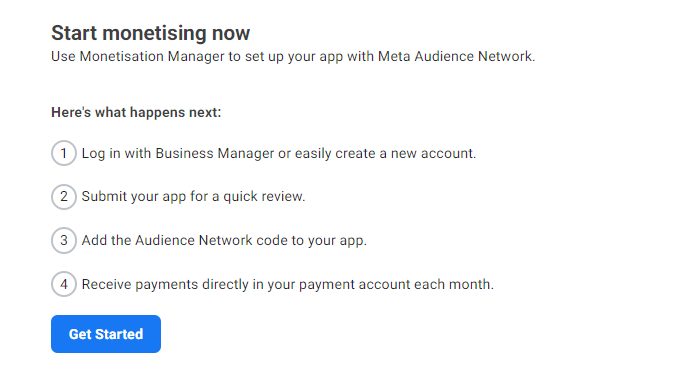Click 'Here's what happens next:' subheading
This screenshot has height=372, width=688.
coord(136,112)
